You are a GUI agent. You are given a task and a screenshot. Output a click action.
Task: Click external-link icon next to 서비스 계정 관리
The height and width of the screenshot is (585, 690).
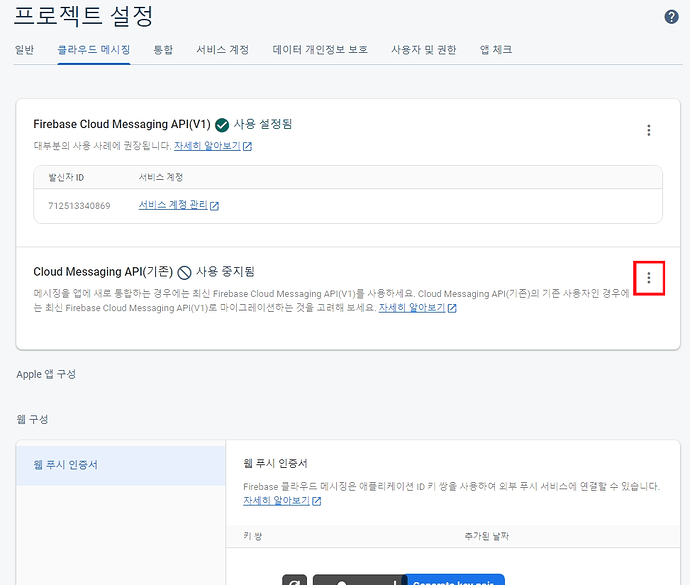(x=214, y=206)
